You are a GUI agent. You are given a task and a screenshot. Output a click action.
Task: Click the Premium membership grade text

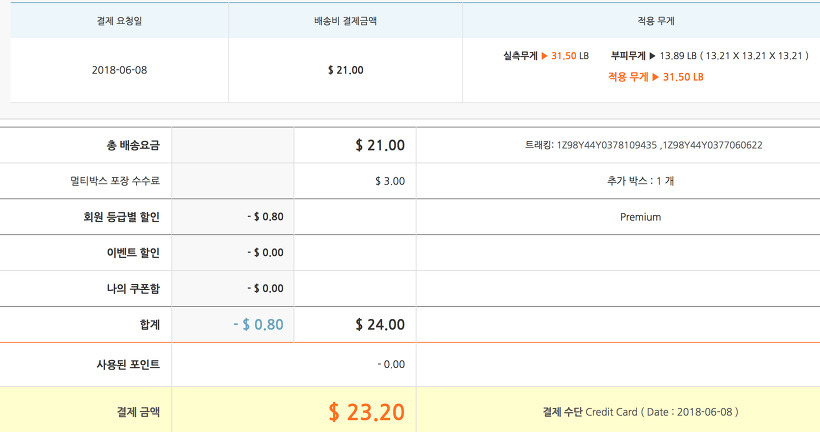(x=640, y=217)
